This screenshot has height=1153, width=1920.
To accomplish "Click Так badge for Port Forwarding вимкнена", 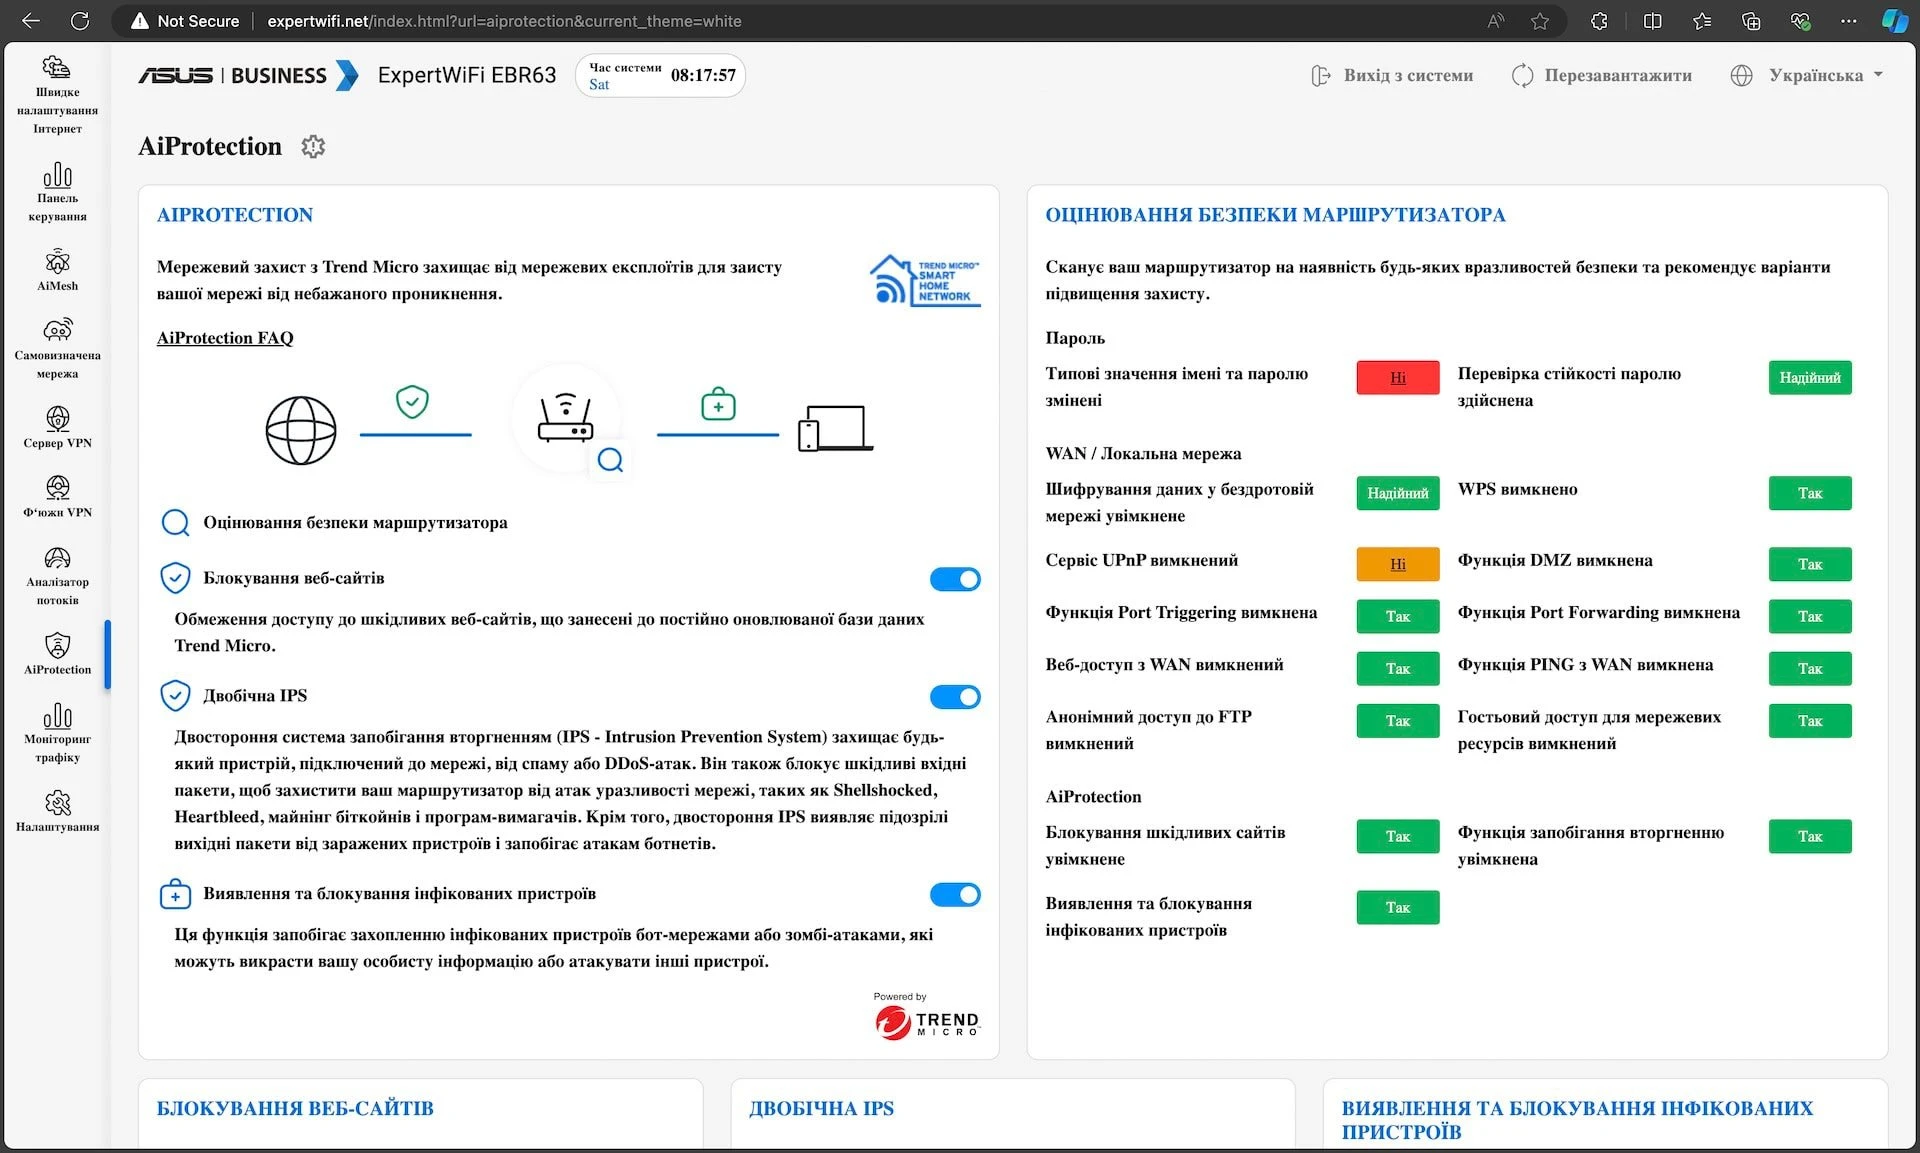I will [x=1810, y=617].
